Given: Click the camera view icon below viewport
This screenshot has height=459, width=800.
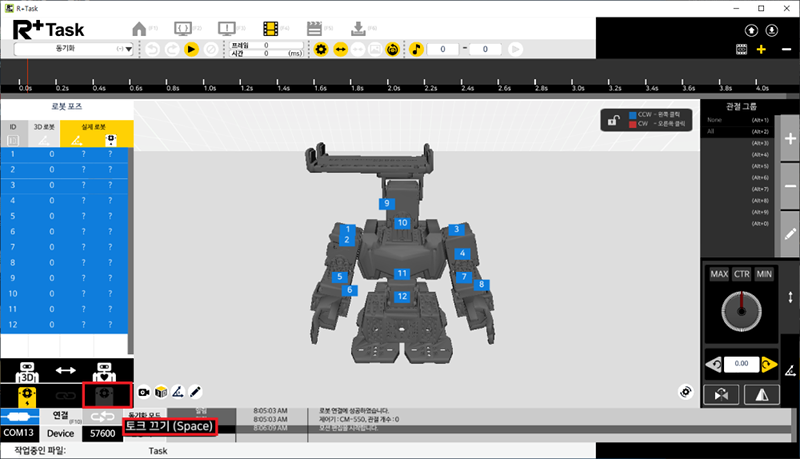Looking at the screenshot, I should (x=143, y=391).
